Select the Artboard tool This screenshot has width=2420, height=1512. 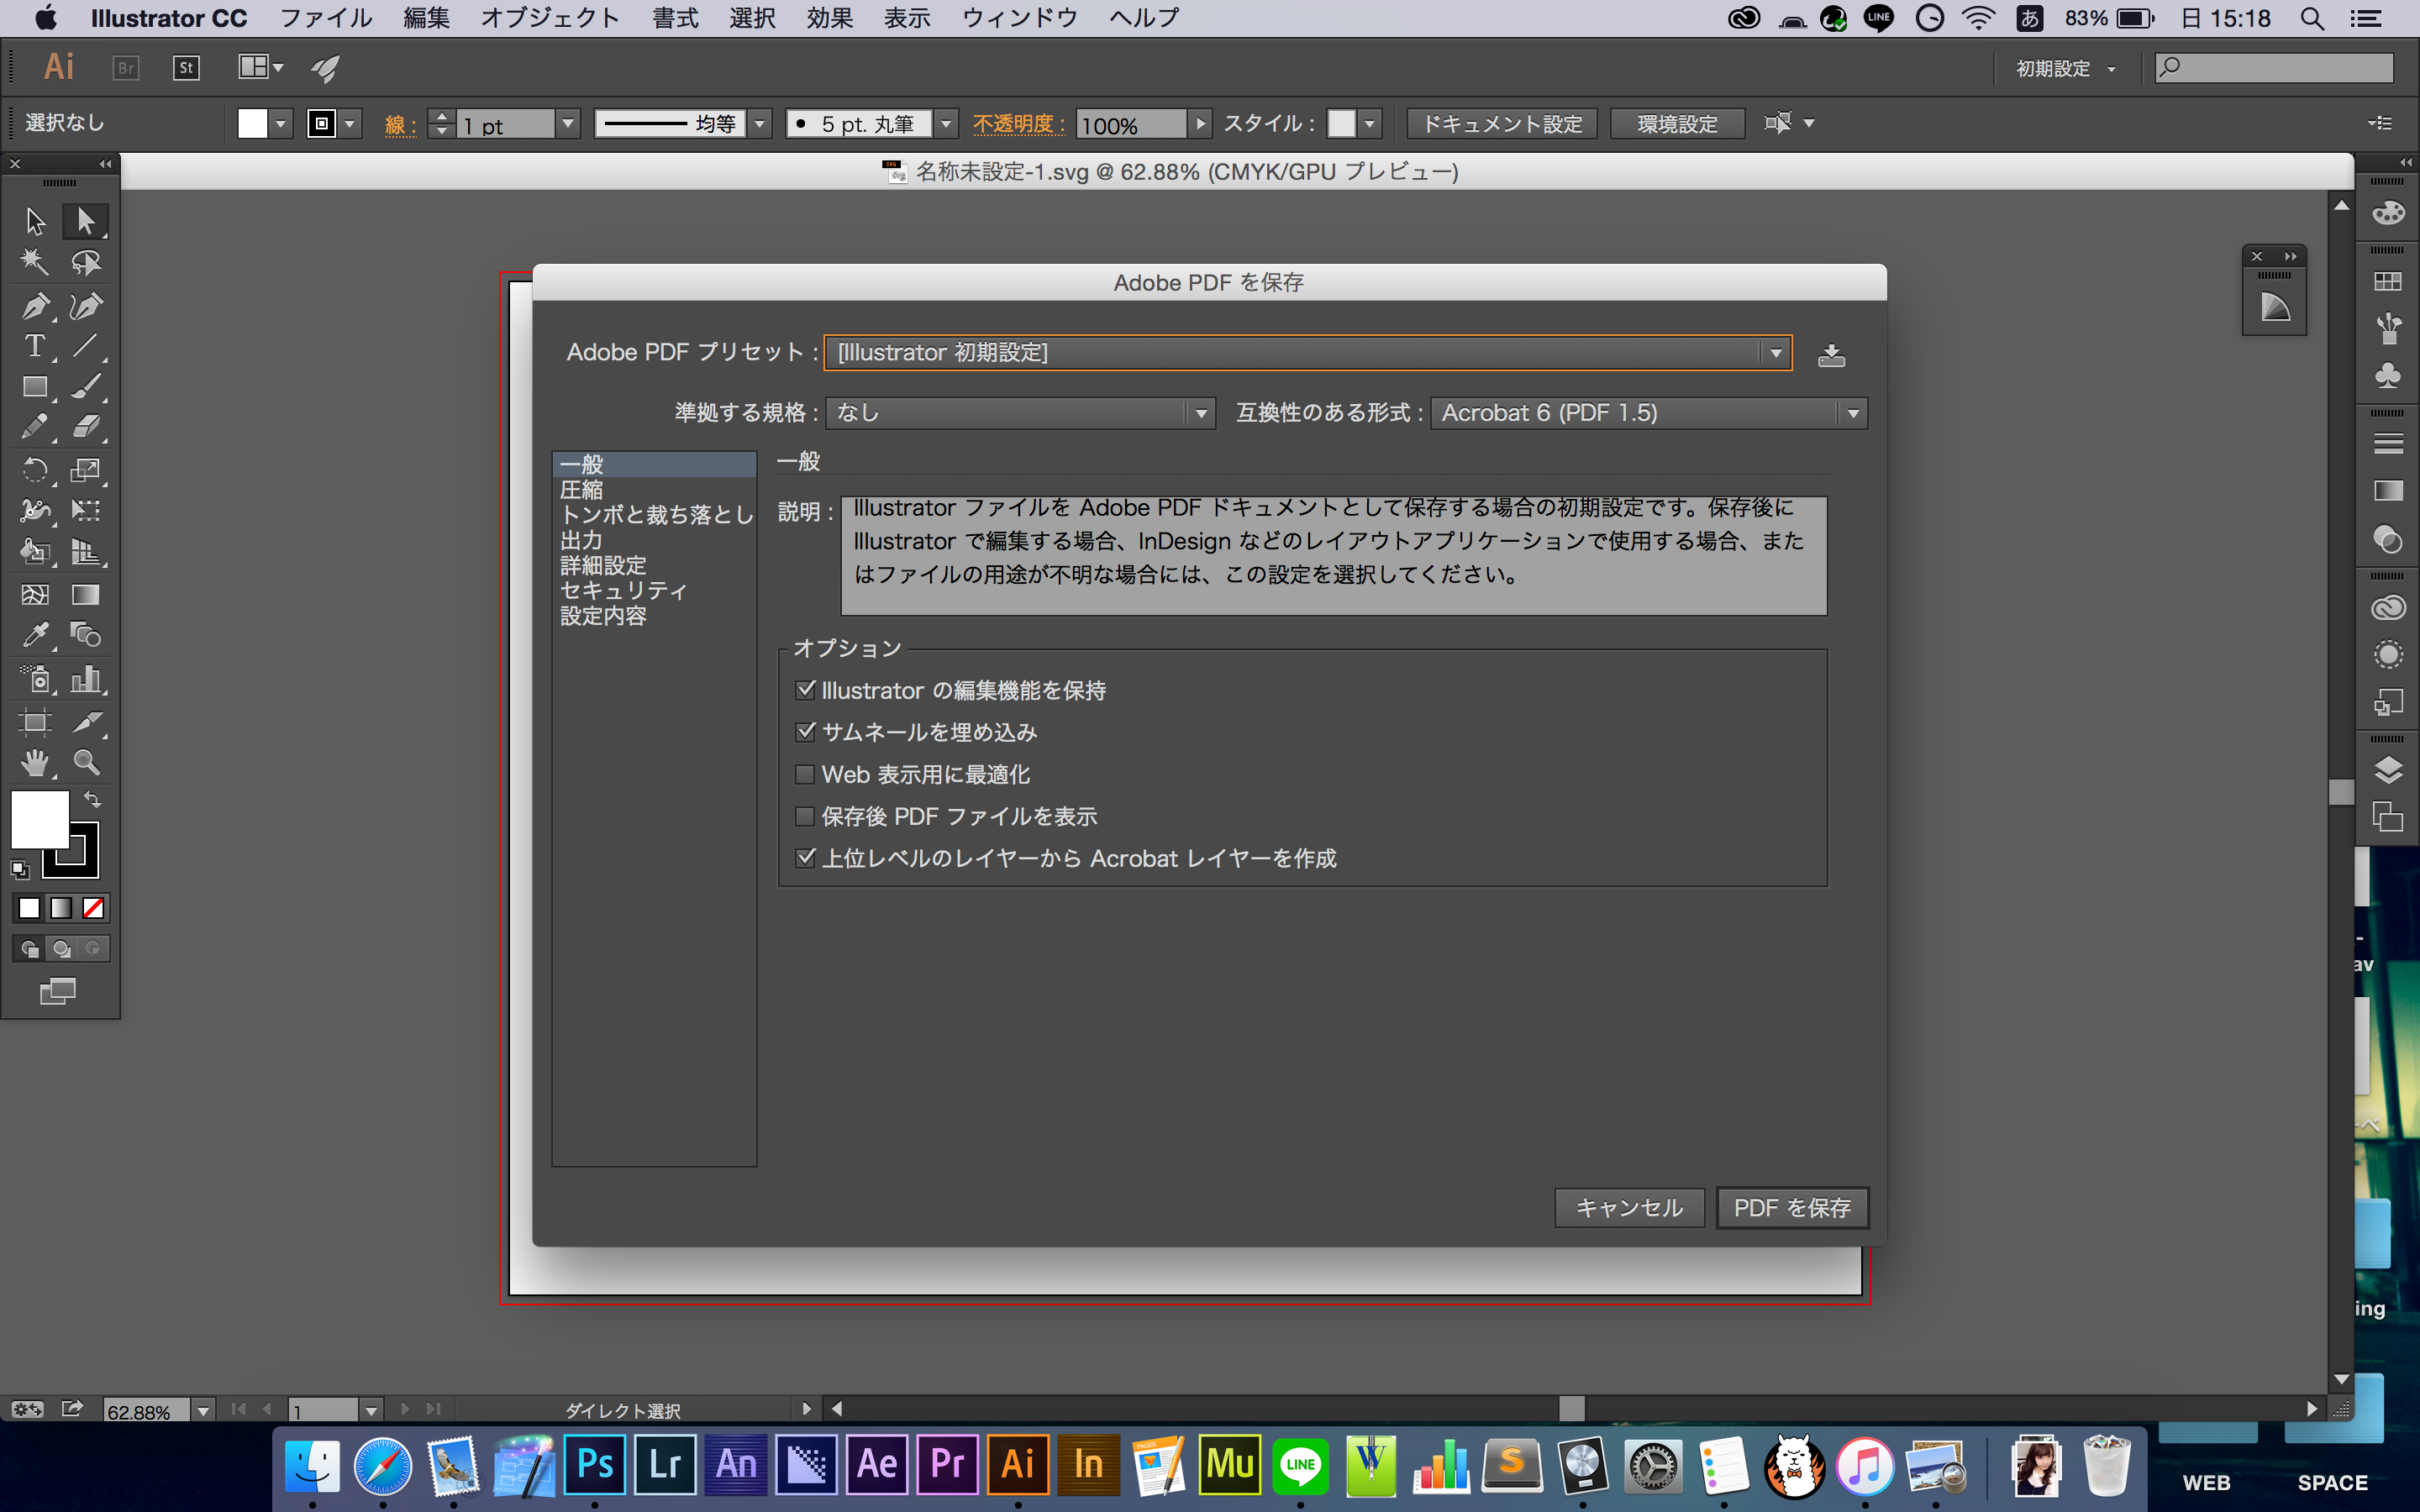pyautogui.click(x=35, y=722)
